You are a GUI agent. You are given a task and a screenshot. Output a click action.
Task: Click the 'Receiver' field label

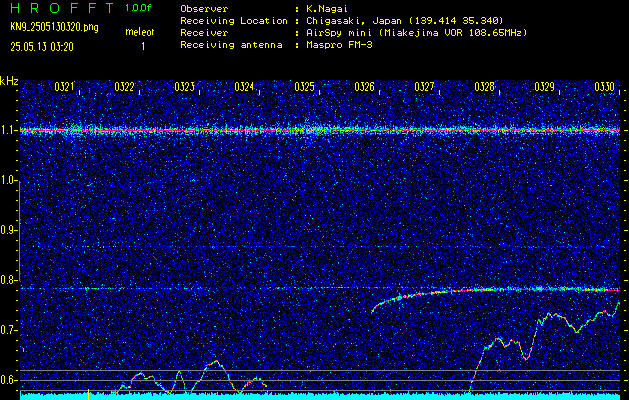click(204, 33)
